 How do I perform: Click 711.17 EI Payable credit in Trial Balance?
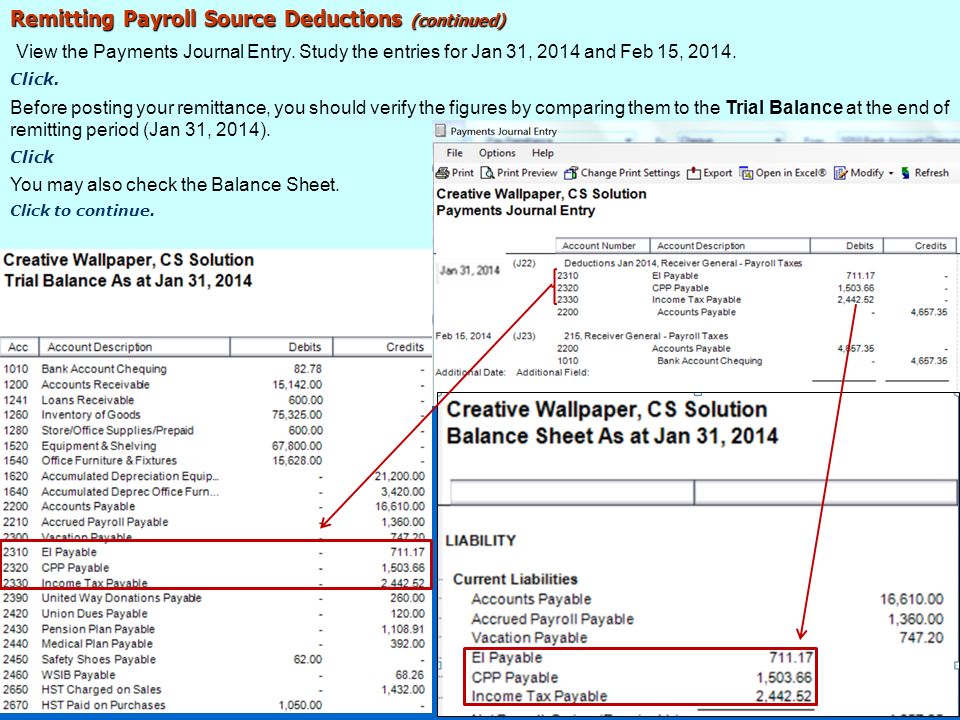[x=407, y=552]
